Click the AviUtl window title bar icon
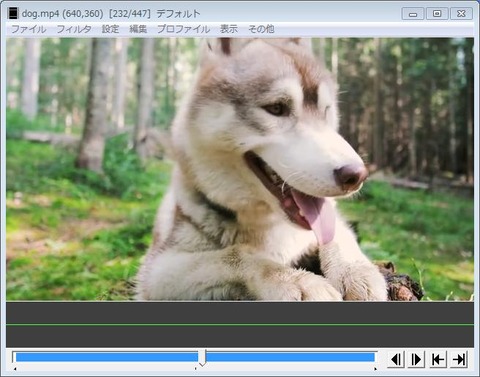 pyautogui.click(x=13, y=14)
